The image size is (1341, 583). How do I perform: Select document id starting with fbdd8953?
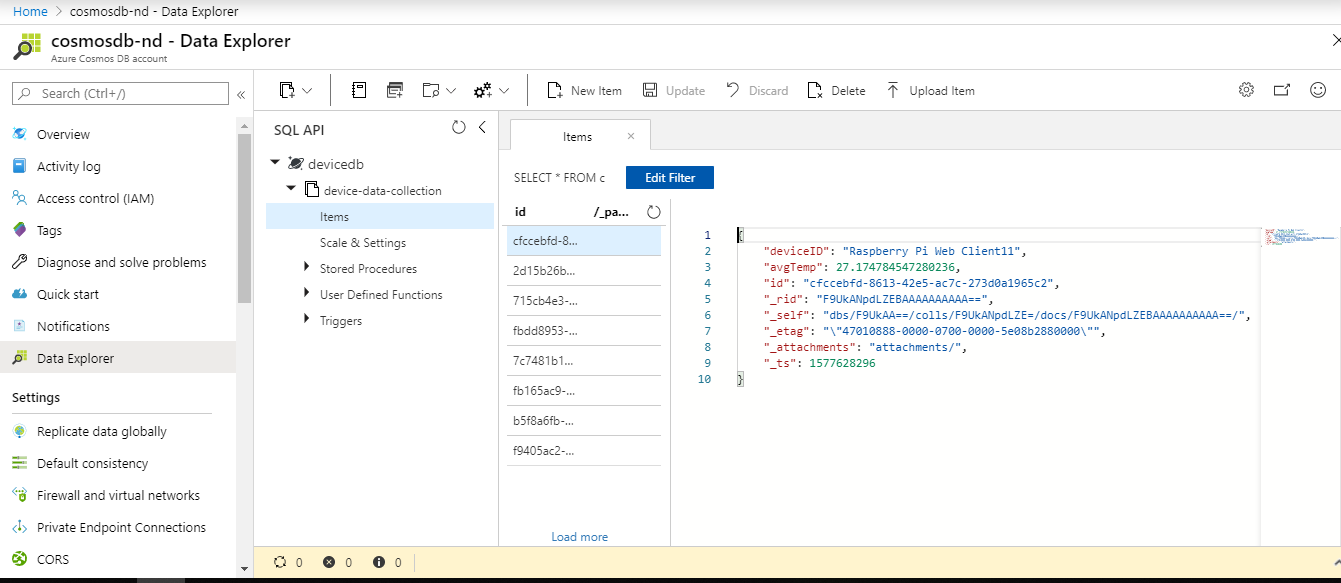point(545,331)
